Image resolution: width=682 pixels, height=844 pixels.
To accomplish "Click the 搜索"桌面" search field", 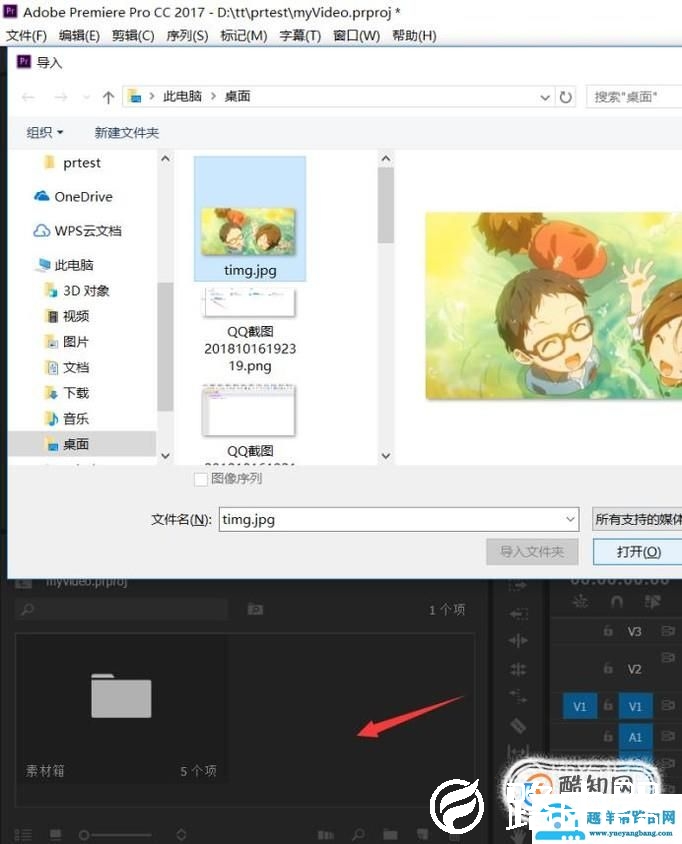I will (x=634, y=97).
